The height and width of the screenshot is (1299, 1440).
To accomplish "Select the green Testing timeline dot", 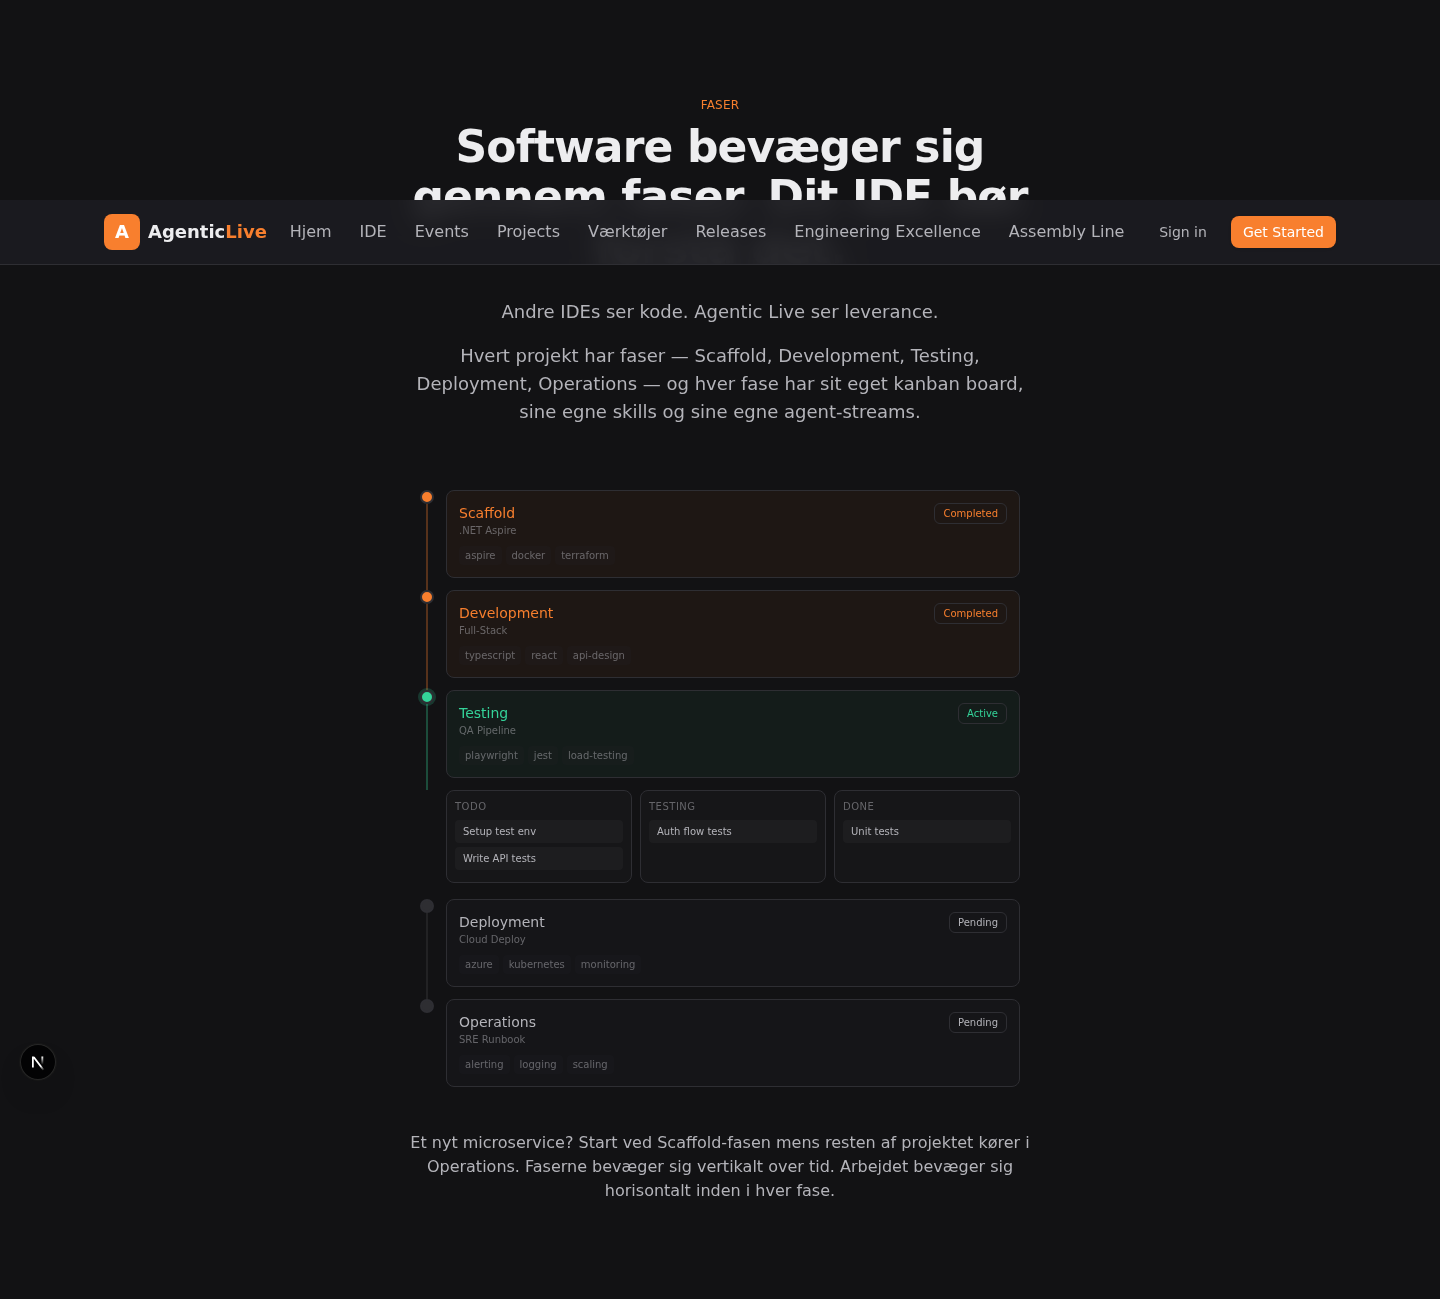I will [x=427, y=697].
